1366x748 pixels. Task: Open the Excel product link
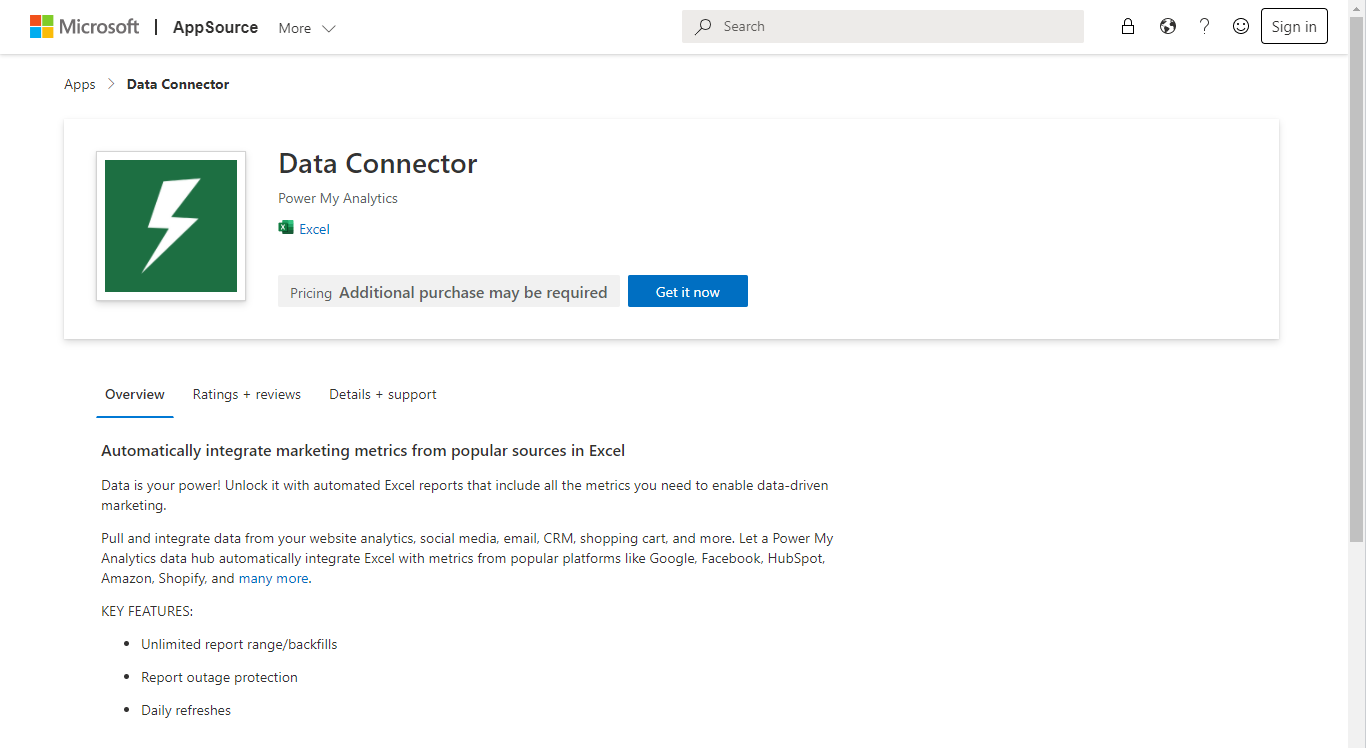(x=314, y=229)
